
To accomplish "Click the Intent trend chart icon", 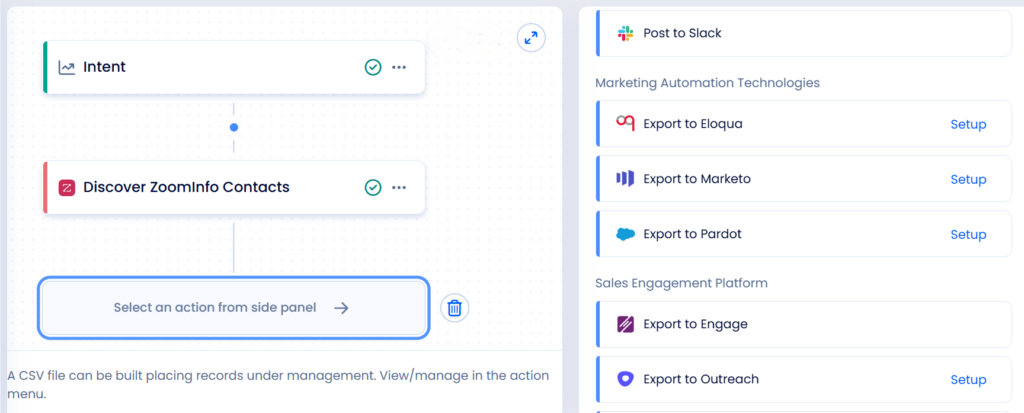I will (x=67, y=67).
